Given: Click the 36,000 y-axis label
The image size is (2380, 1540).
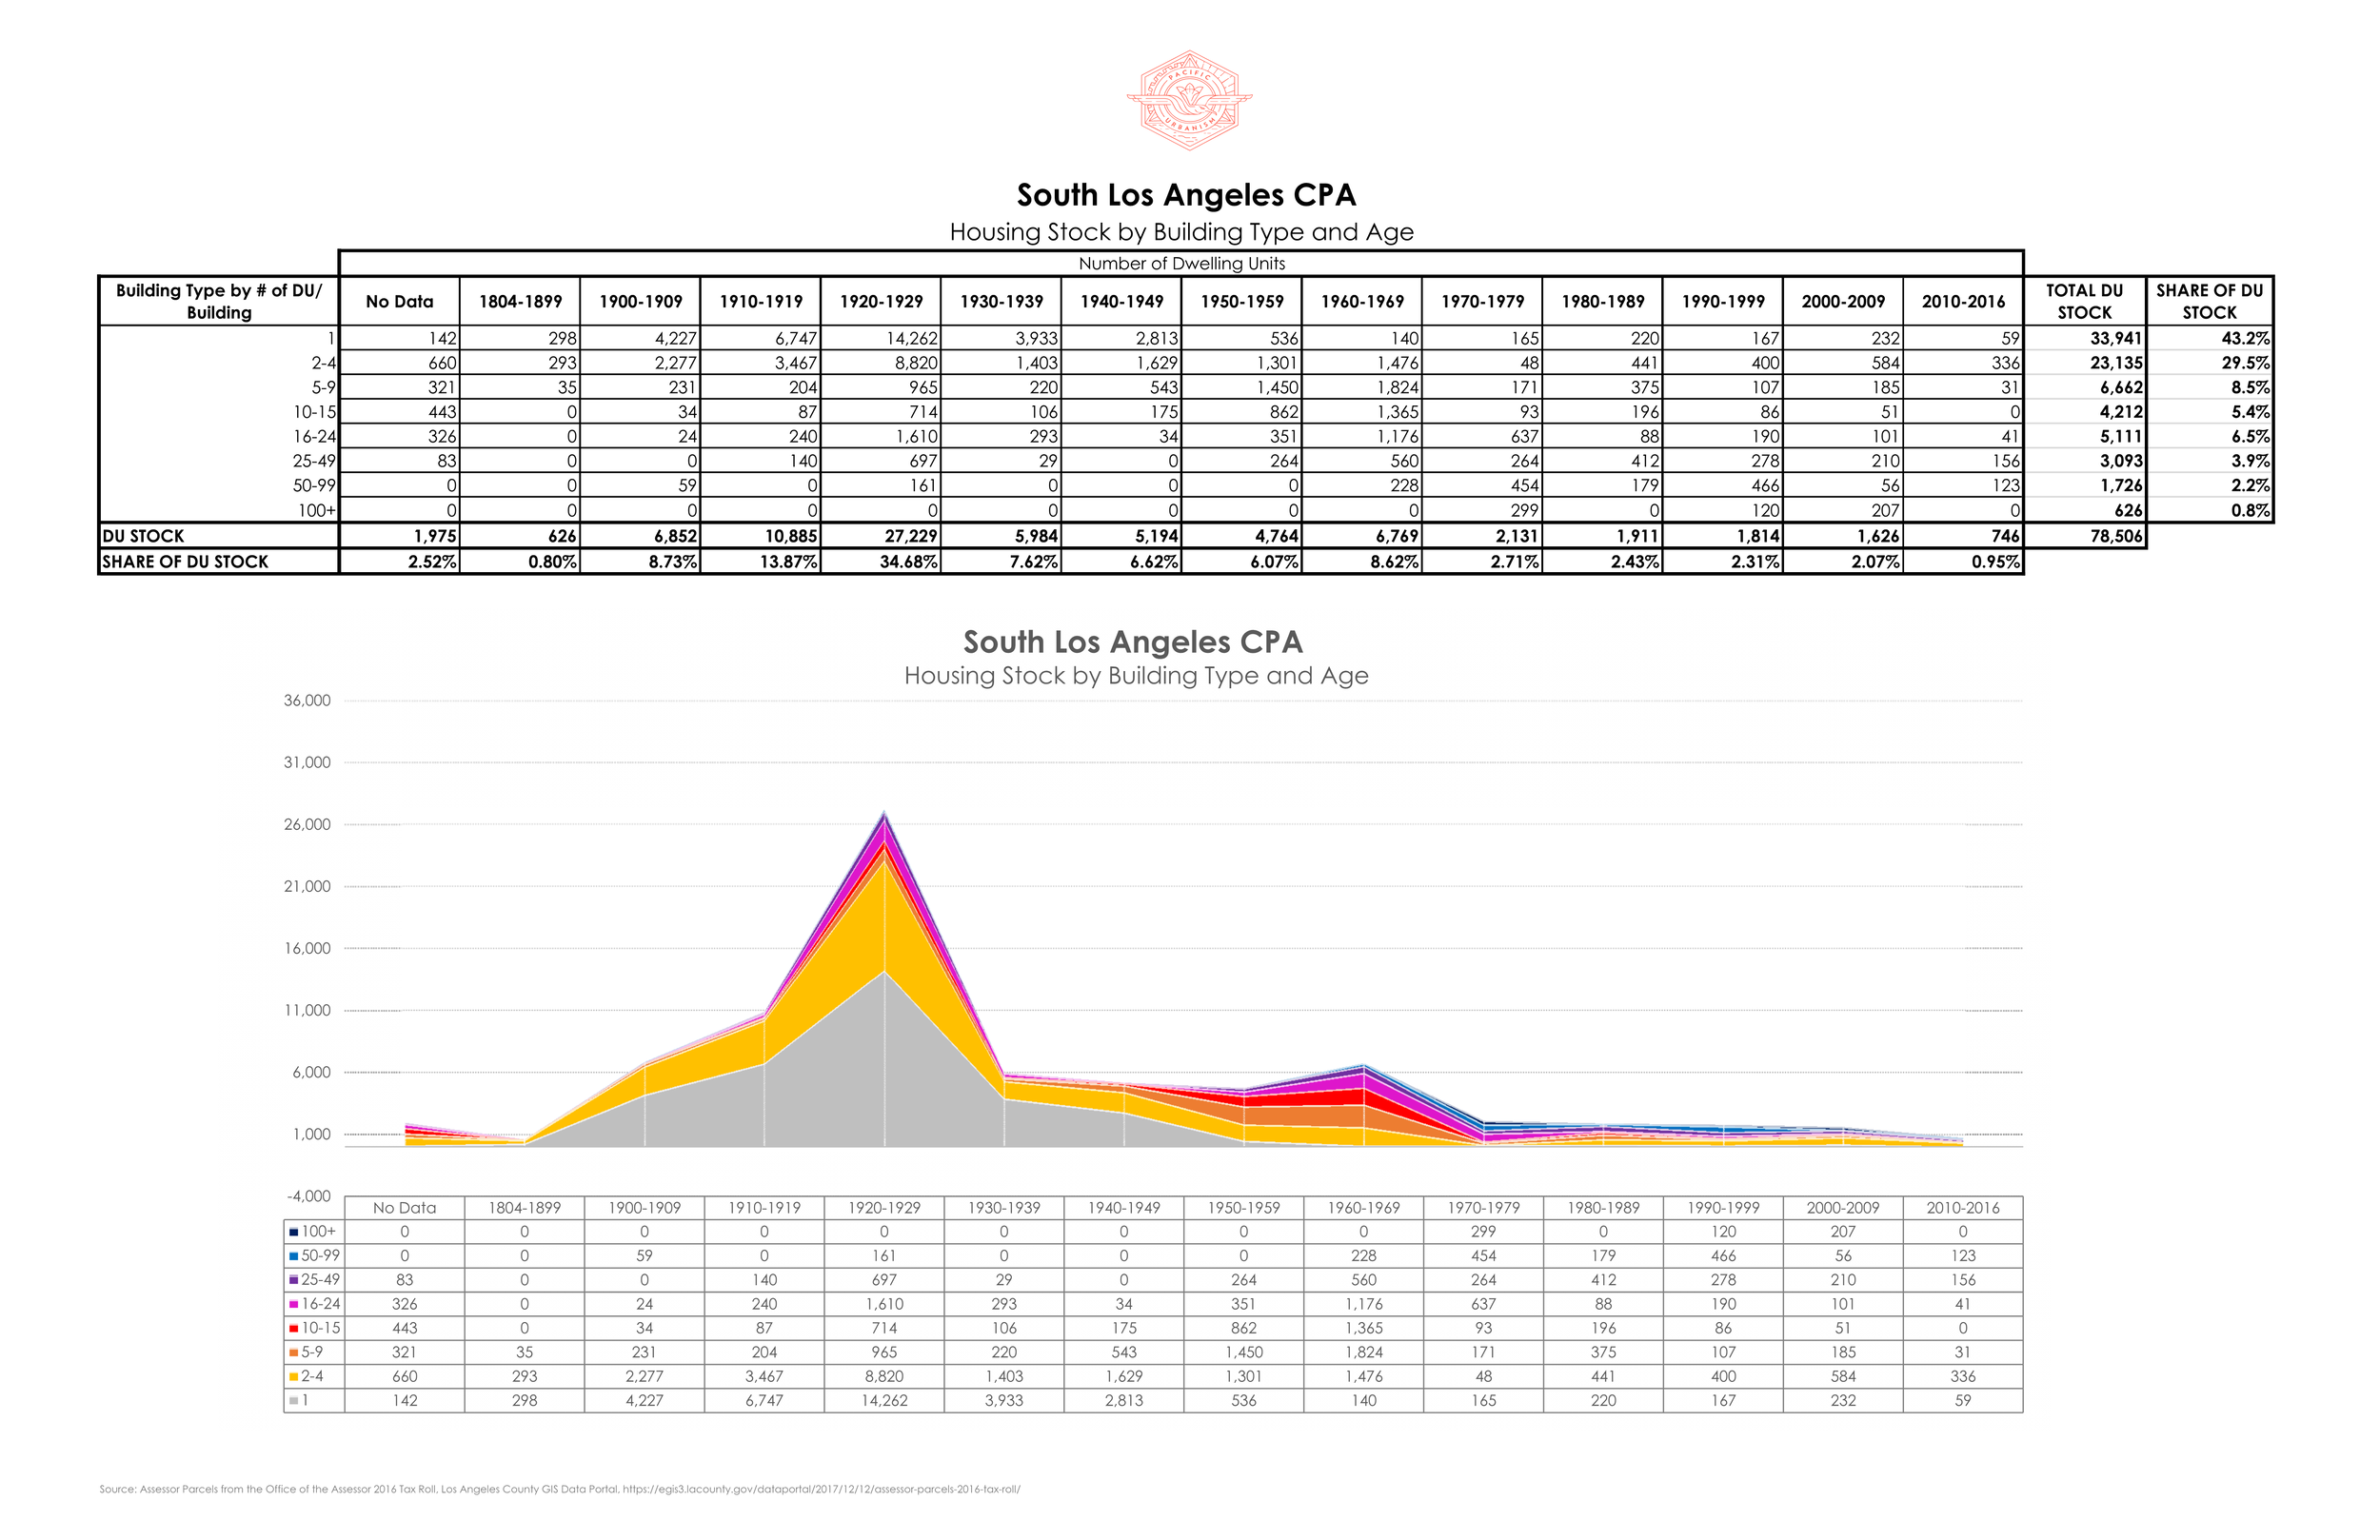Looking at the screenshot, I should coord(307,701).
